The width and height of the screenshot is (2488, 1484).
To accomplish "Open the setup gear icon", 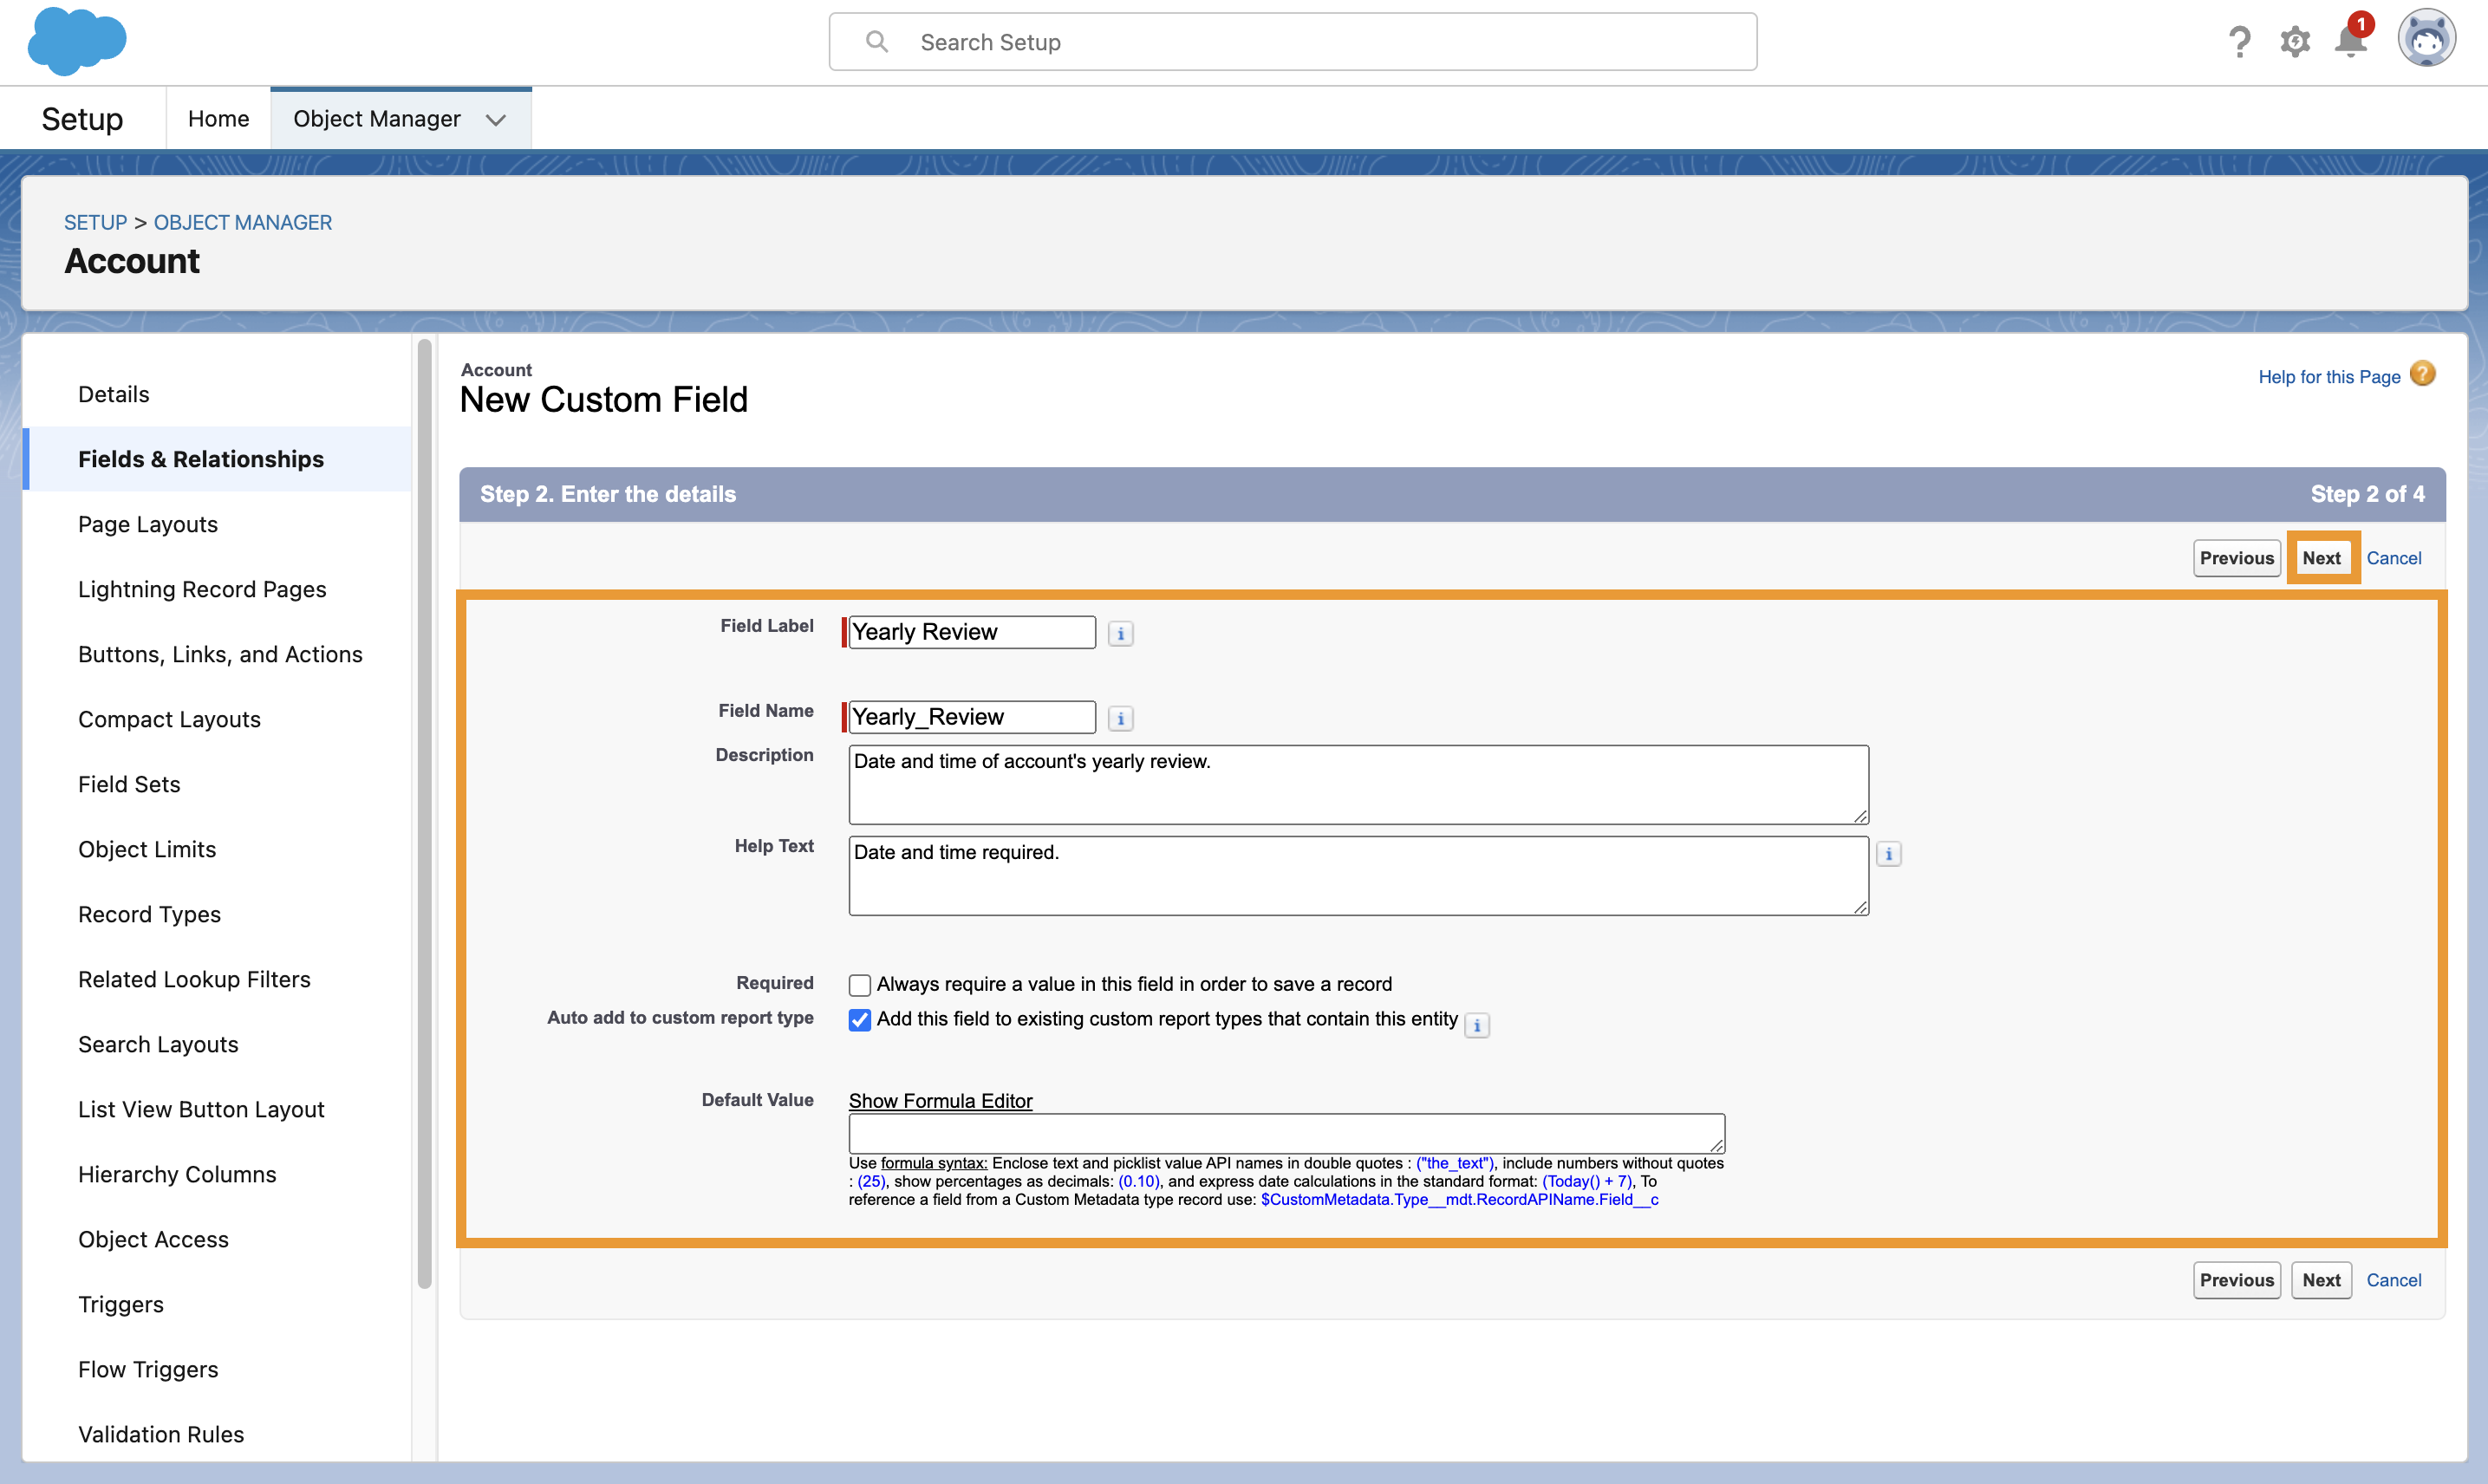I will click(x=2295, y=42).
